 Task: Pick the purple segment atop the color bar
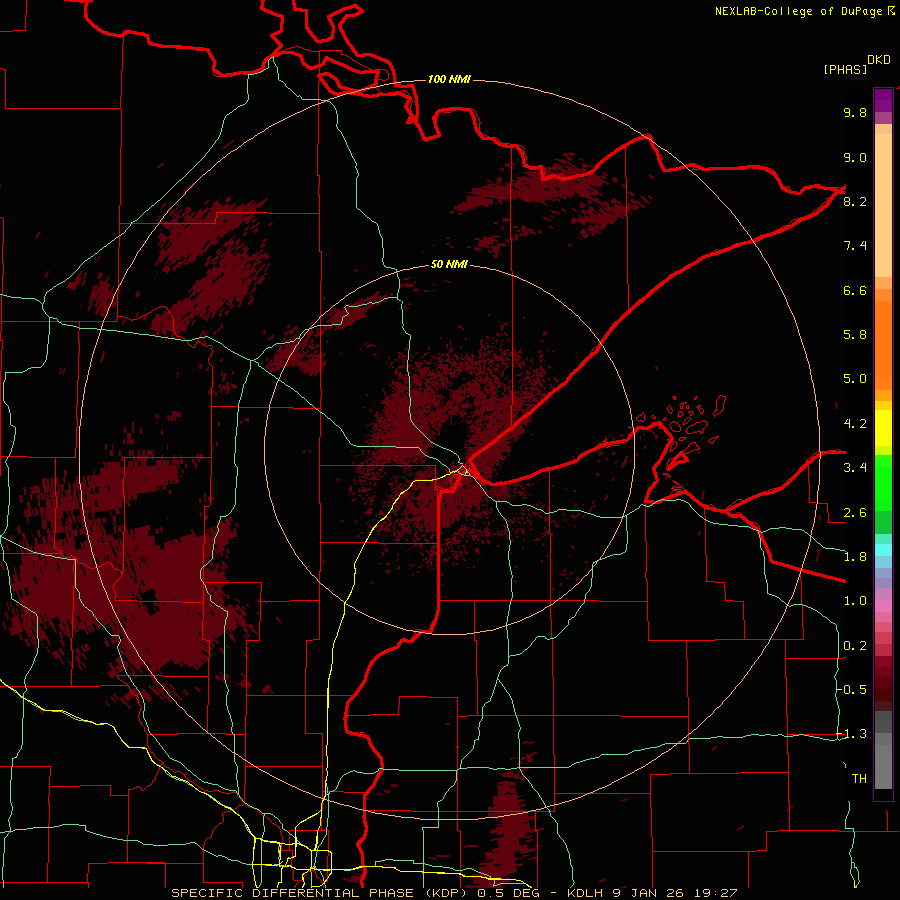[x=883, y=100]
